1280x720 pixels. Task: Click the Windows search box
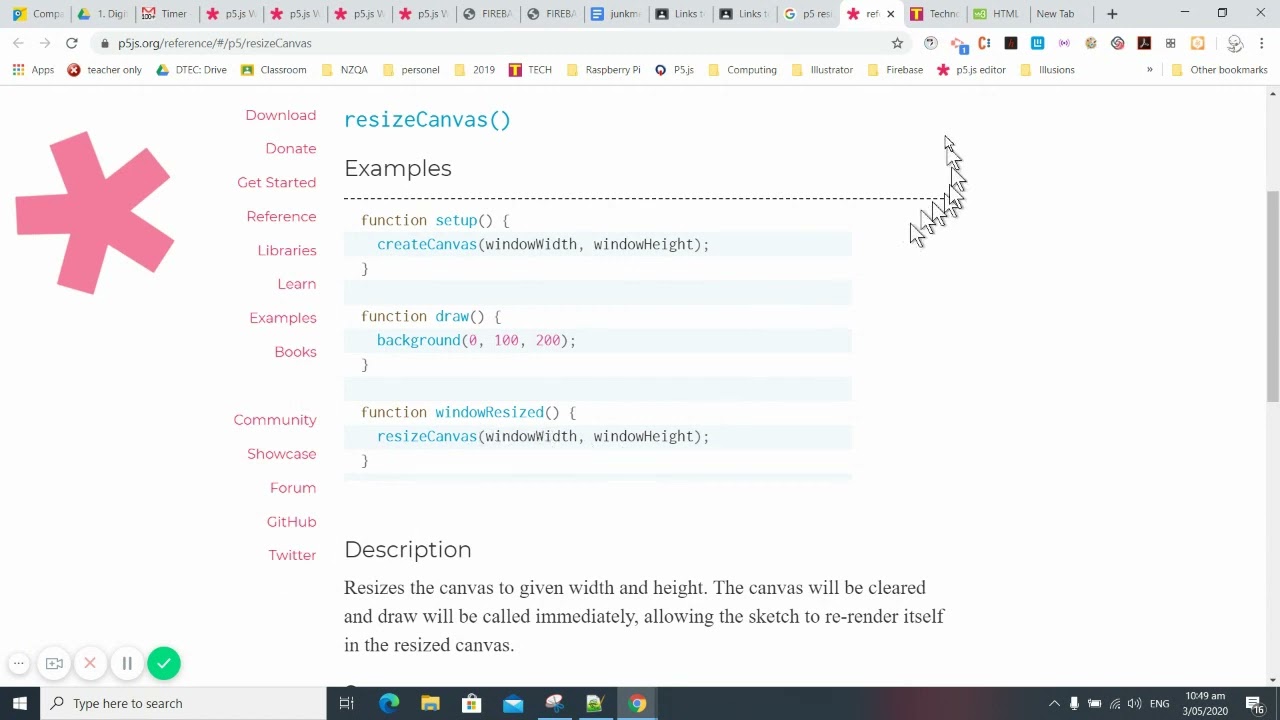pyautogui.click(x=183, y=703)
